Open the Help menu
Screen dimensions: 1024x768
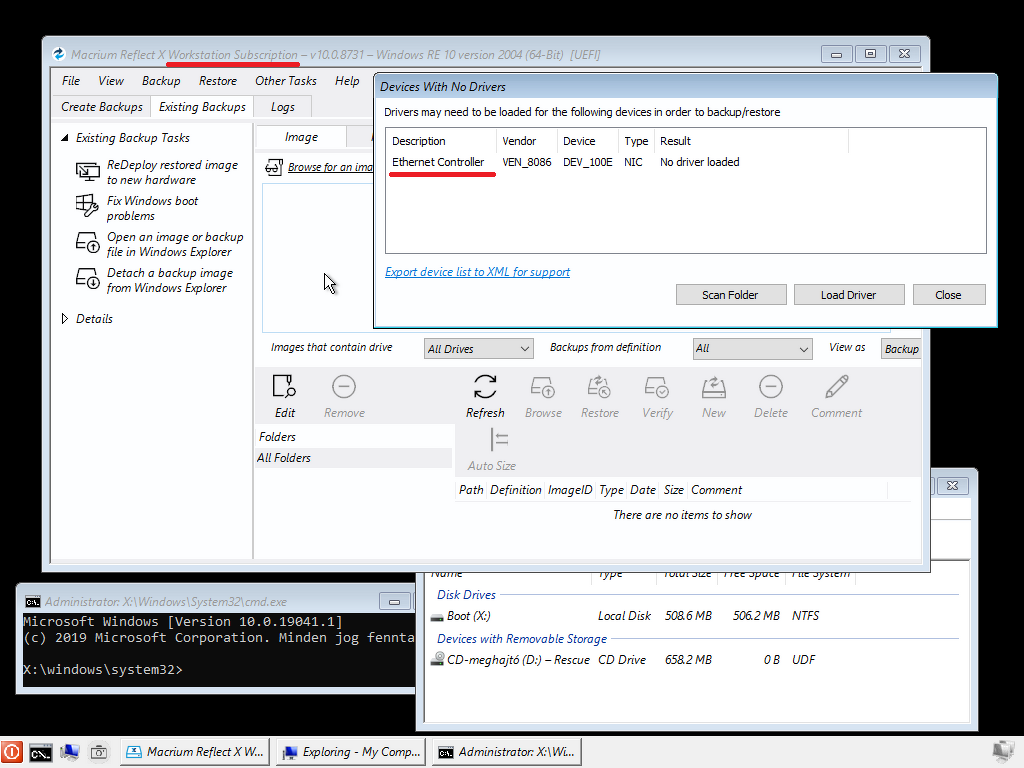point(347,81)
